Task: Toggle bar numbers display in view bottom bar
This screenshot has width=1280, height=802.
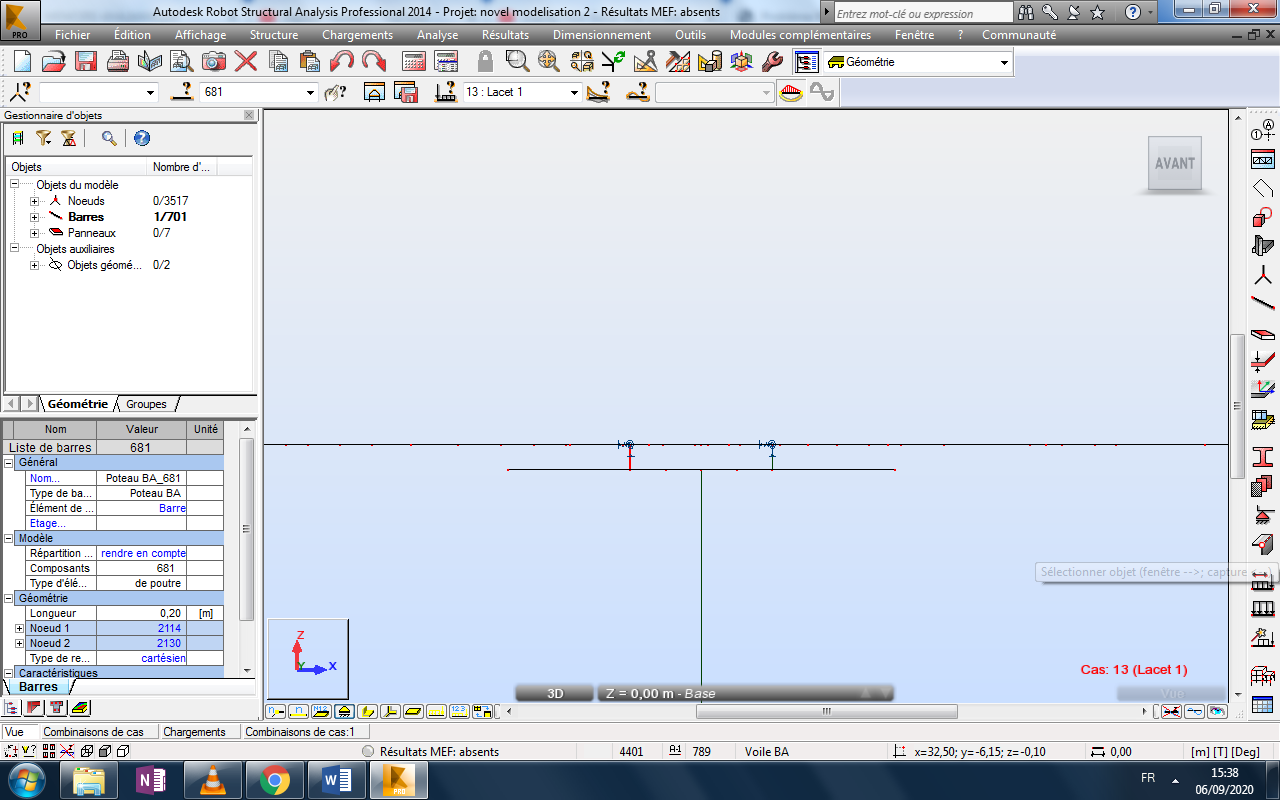Action: [x=298, y=712]
